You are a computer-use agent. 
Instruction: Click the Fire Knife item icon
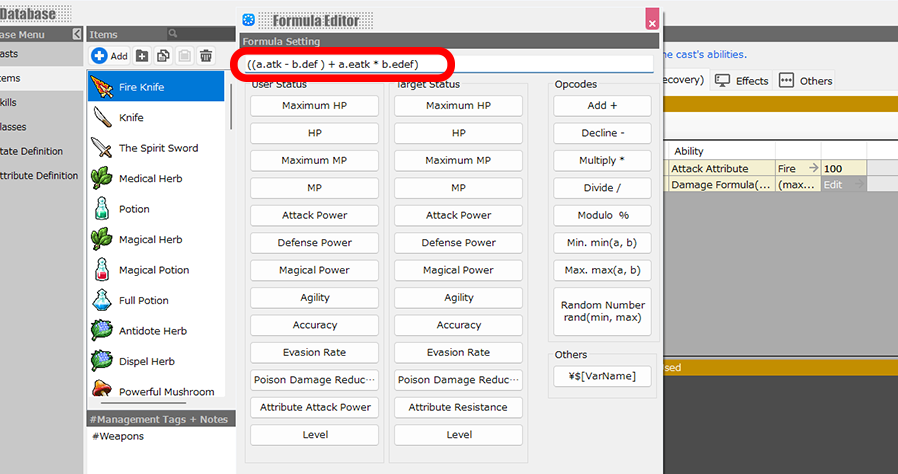point(101,87)
